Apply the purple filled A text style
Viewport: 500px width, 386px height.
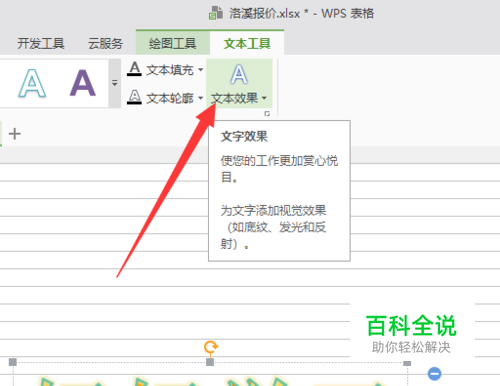tap(83, 83)
